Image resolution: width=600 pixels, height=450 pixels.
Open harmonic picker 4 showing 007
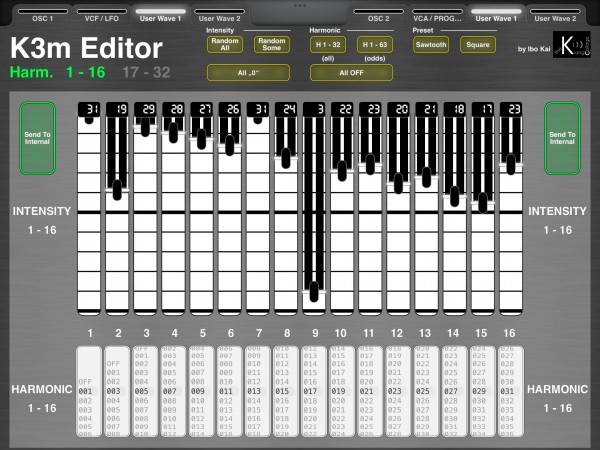coord(173,391)
